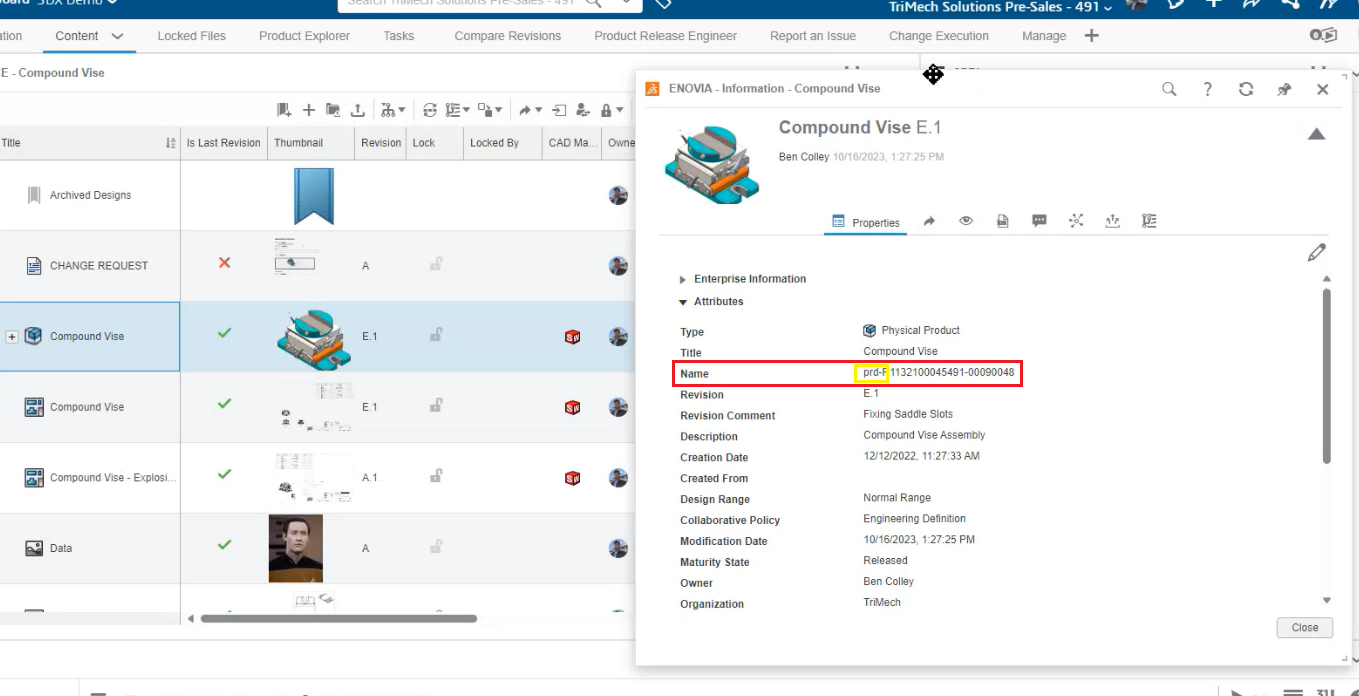The width and height of the screenshot is (1359, 696).
Task: Click the horizontal scrollbar of the content table
Action: click(338, 618)
